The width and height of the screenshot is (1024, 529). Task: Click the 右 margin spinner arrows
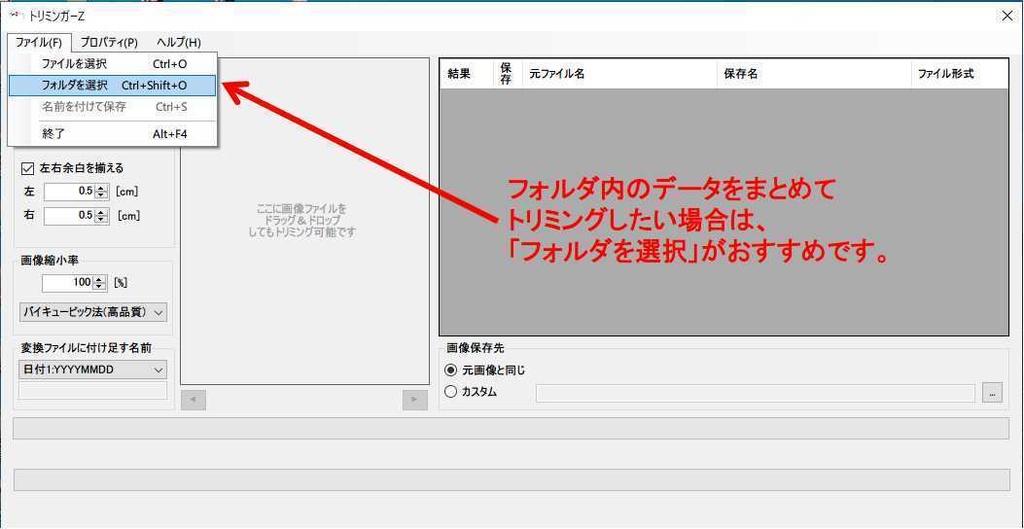(x=101, y=216)
